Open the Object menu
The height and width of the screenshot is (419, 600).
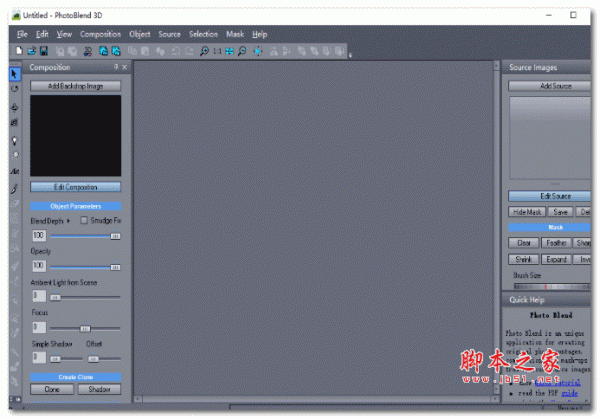click(x=140, y=34)
